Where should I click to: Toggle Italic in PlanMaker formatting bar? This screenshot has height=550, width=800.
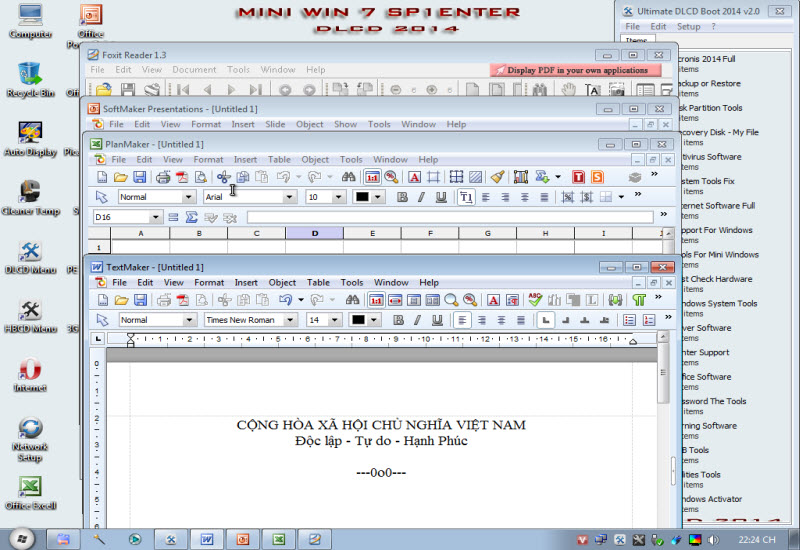click(x=421, y=197)
